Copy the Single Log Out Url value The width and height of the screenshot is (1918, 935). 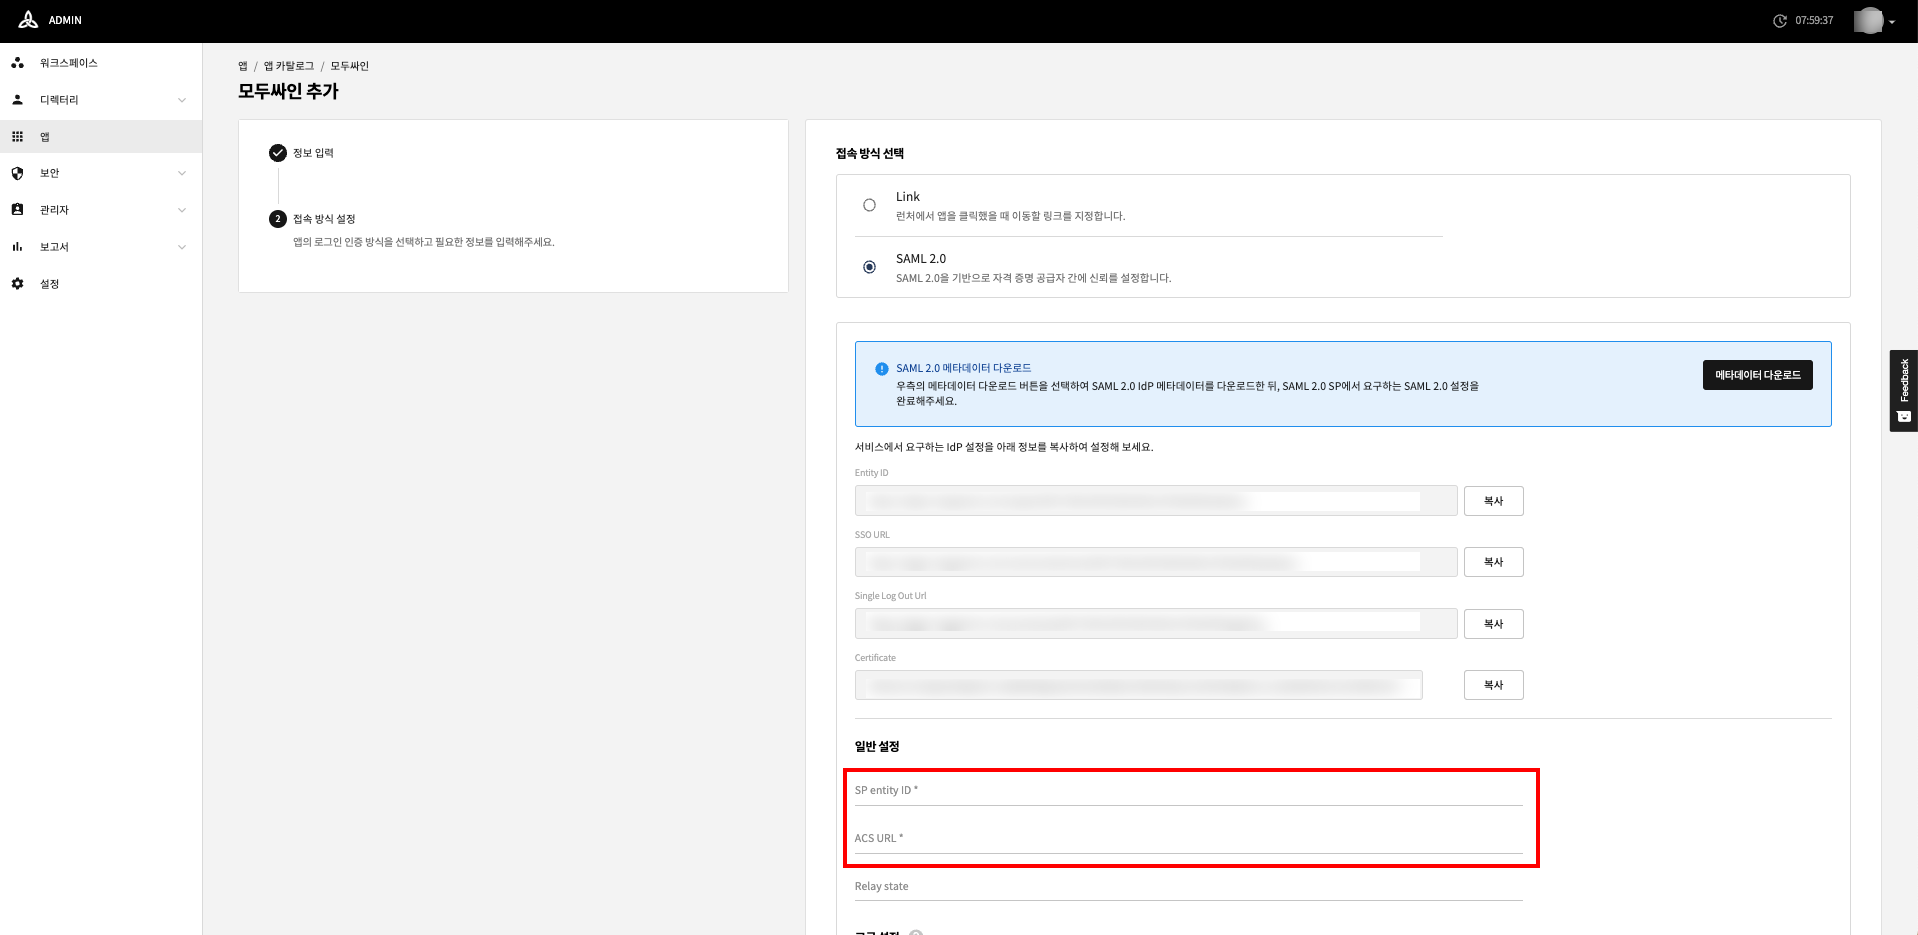pyautogui.click(x=1493, y=624)
